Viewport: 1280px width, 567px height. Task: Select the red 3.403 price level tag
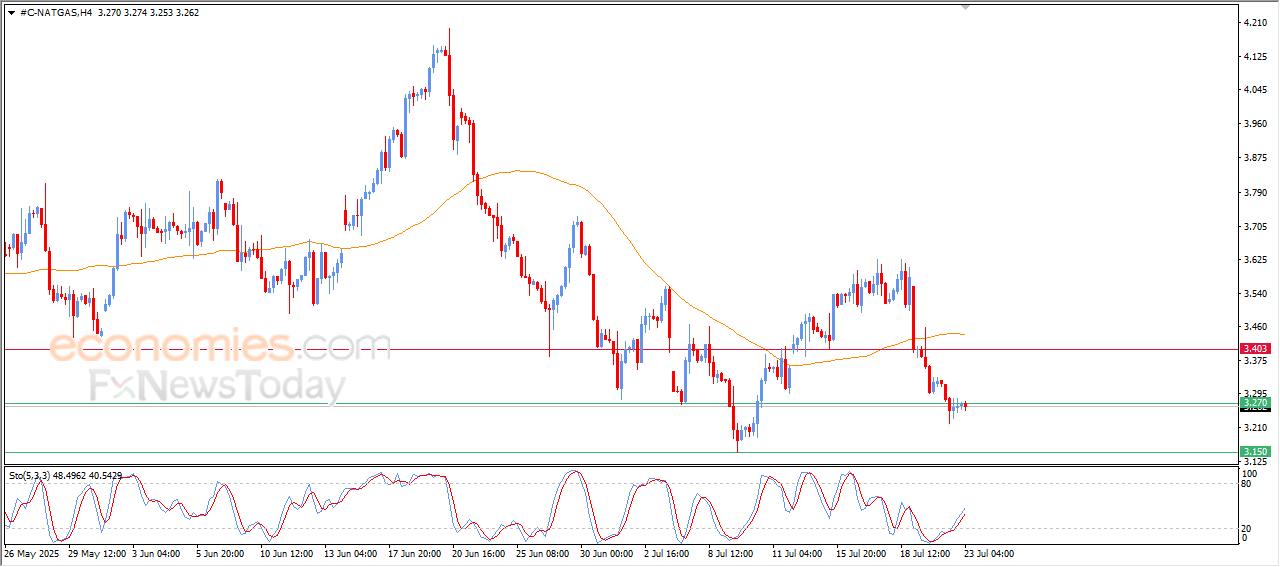point(1255,349)
